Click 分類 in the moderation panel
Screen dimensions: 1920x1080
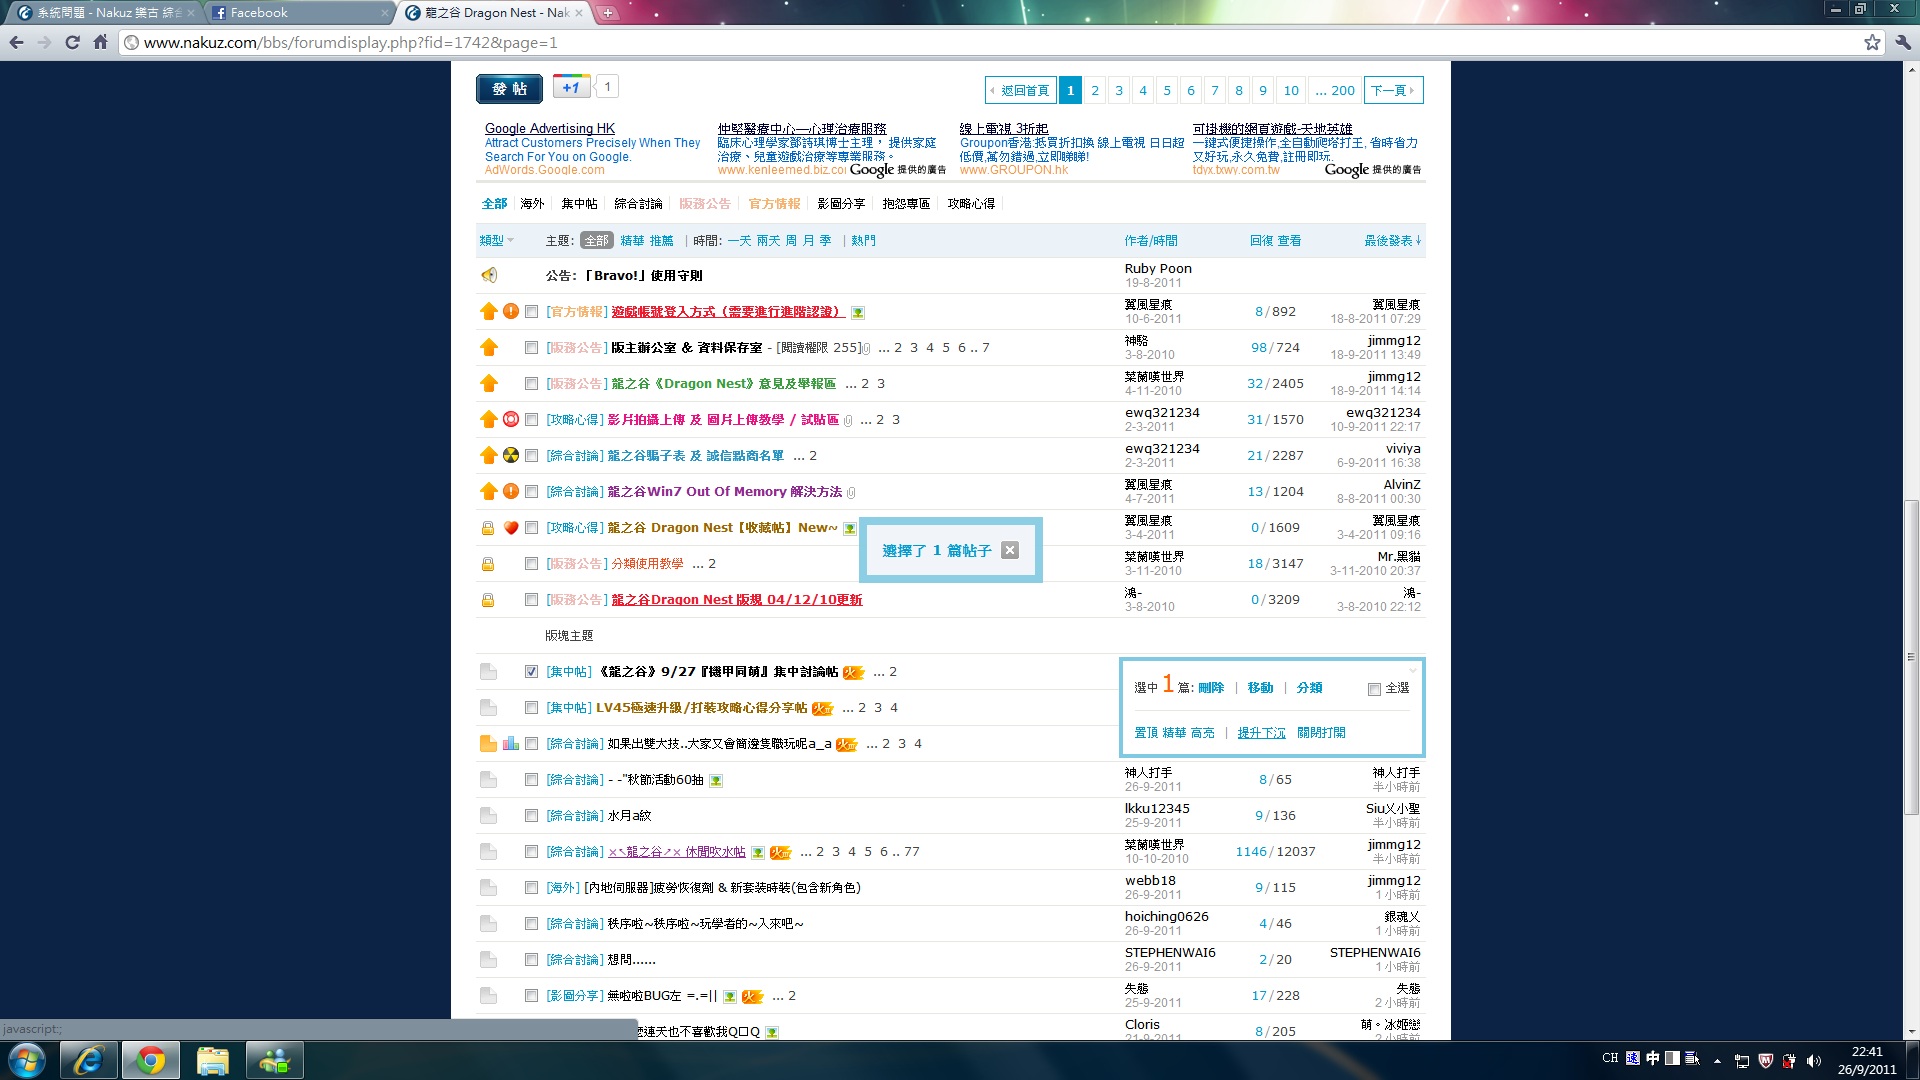1309,687
